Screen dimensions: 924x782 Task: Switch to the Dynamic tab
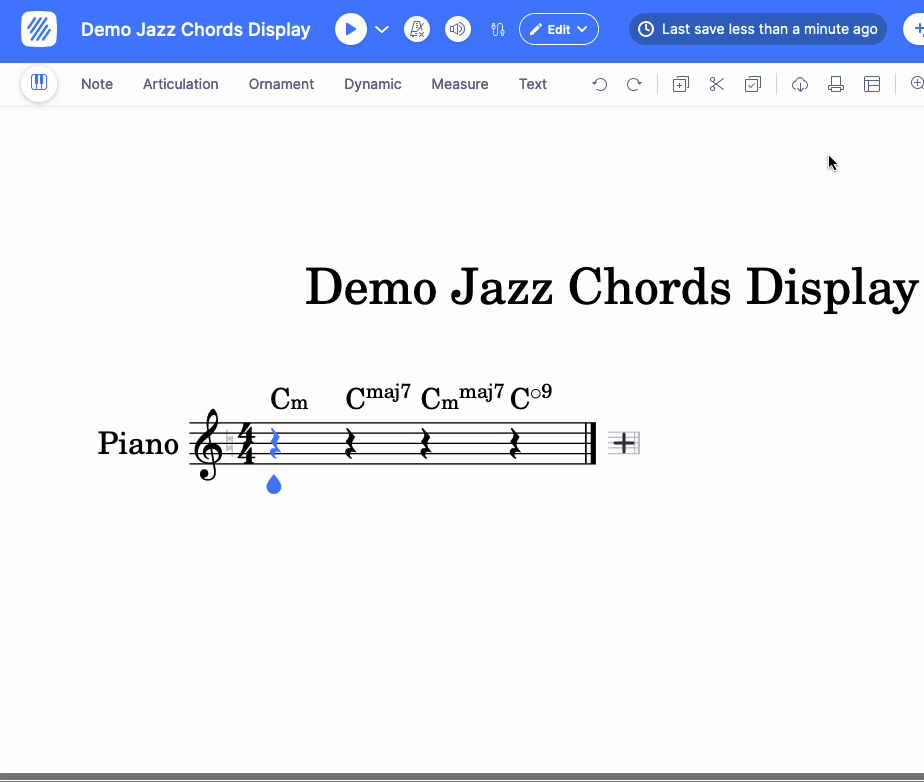coord(372,84)
